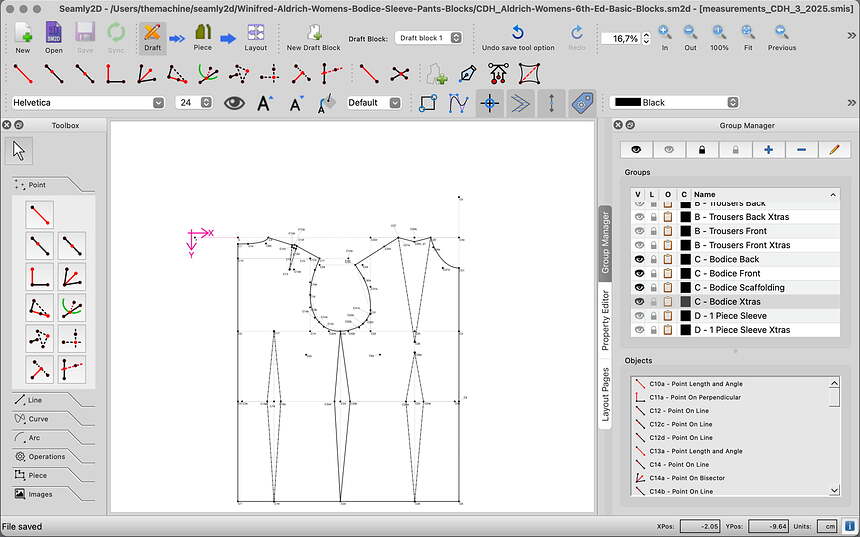Viewport: 860px width, 537px height.
Task: Select Point Length and Angle tool in Toolbox
Action: [39, 214]
